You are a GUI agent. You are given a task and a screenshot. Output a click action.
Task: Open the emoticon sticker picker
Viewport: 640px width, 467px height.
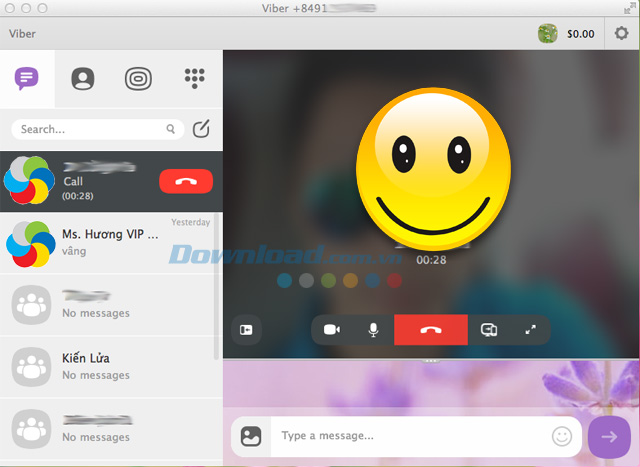(x=562, y=436)
